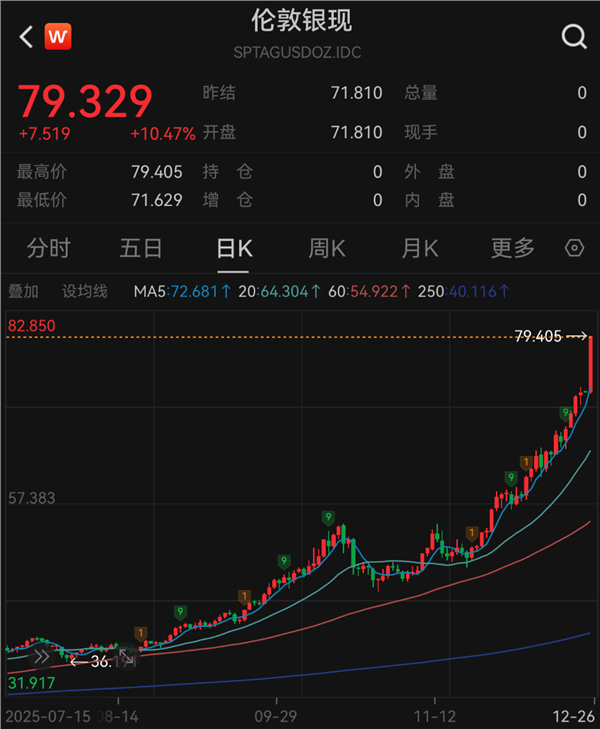Tap the orange 1 marker near 08-14
The height and width of the screenshot is (729, 600).
[141, 633]
